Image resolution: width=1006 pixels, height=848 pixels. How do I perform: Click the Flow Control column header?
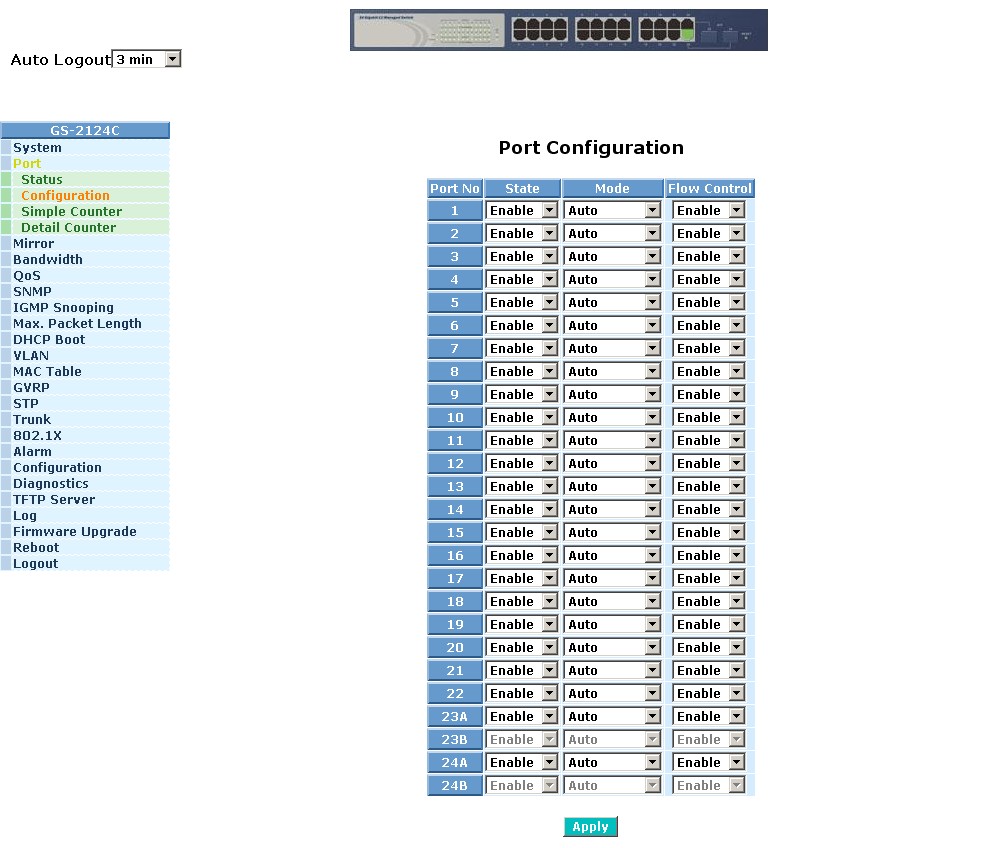click(x=710, y=189)
